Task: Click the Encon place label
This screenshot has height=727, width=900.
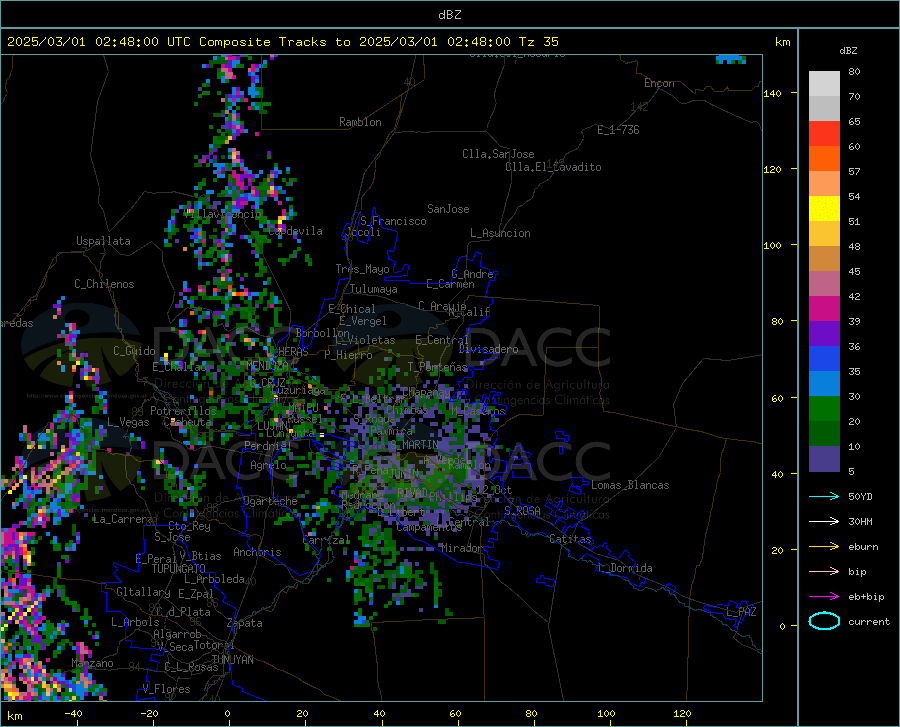Action: [659, 83]
